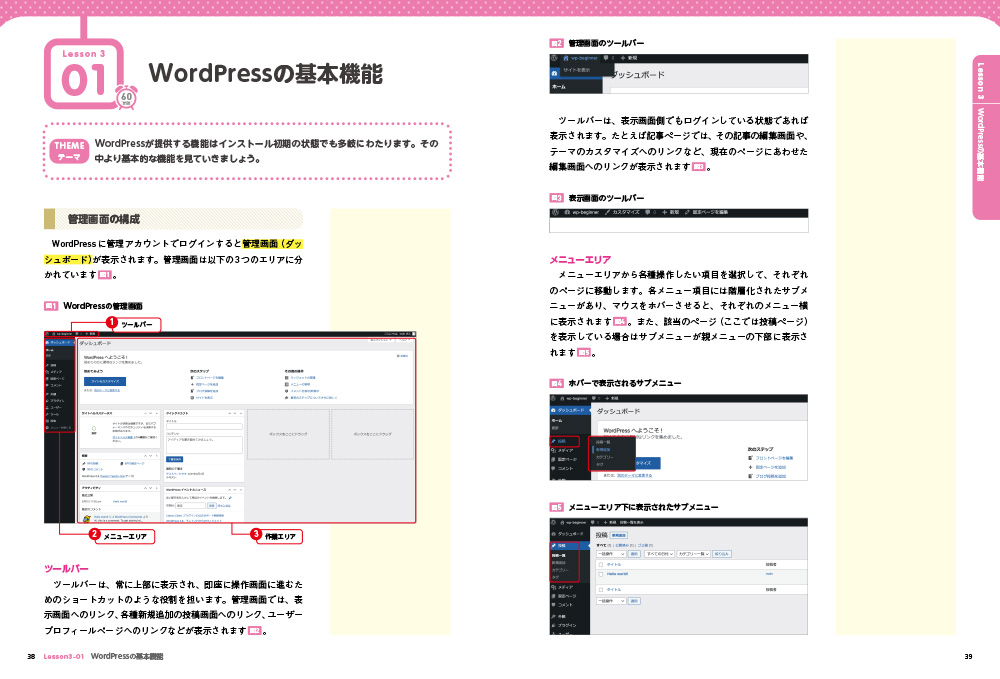Click 固定ページを追加 link in figure 4
The height and width of the screenshot is (679, 1000).
770,467
